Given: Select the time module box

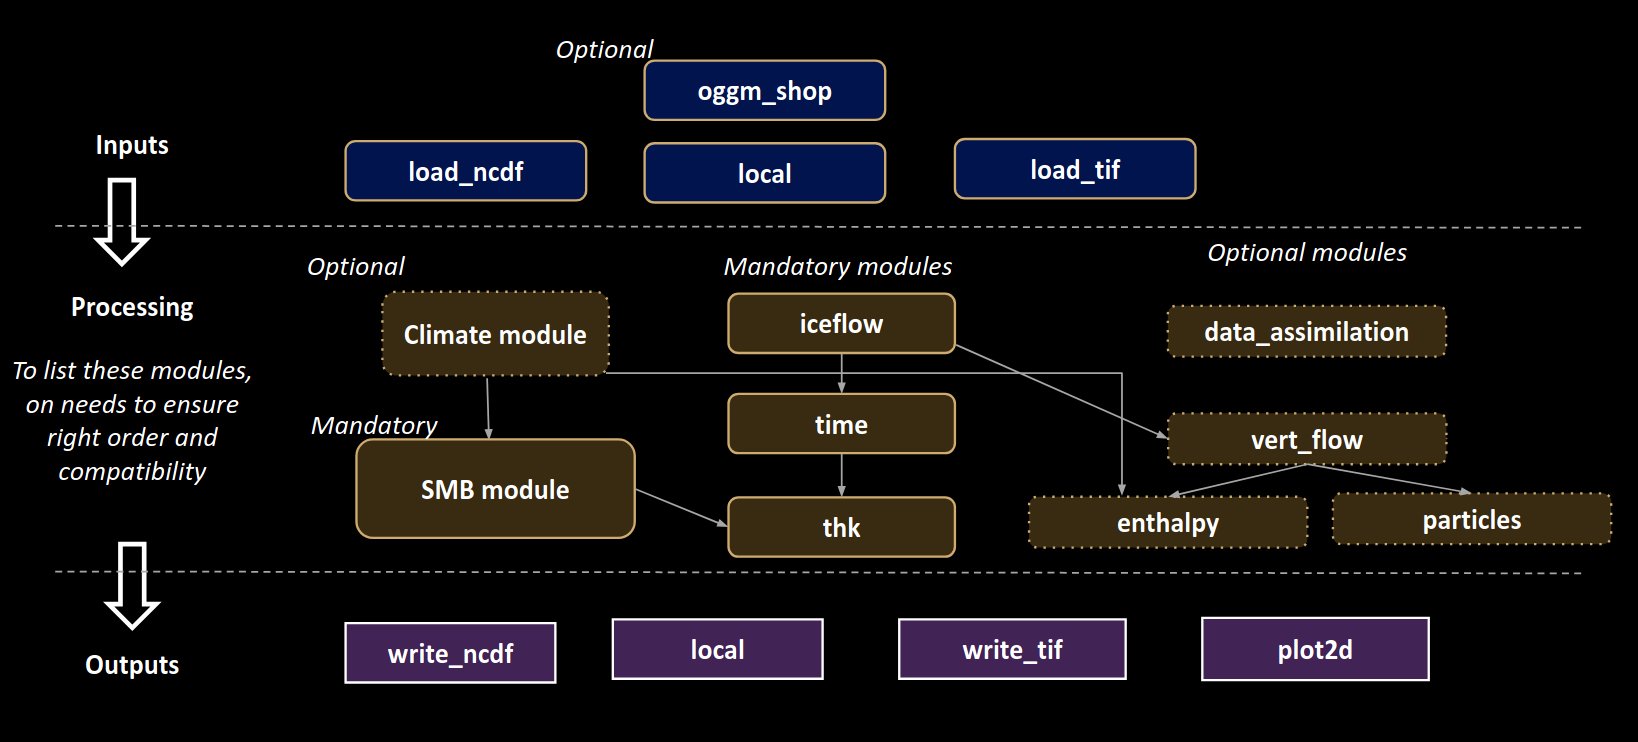Looking at the screenshot, I should click(x=841, y=424).
